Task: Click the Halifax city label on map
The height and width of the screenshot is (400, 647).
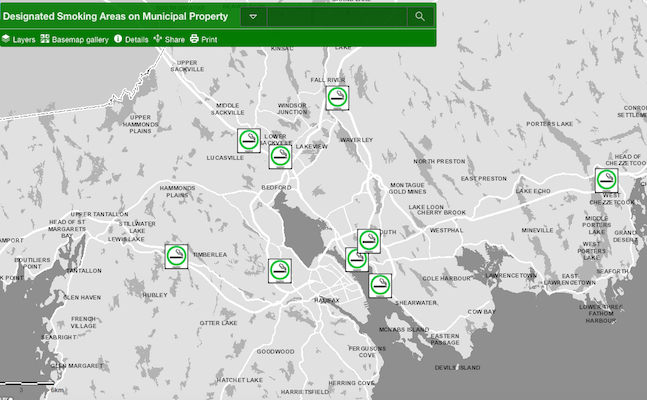Action: point(327,300)
